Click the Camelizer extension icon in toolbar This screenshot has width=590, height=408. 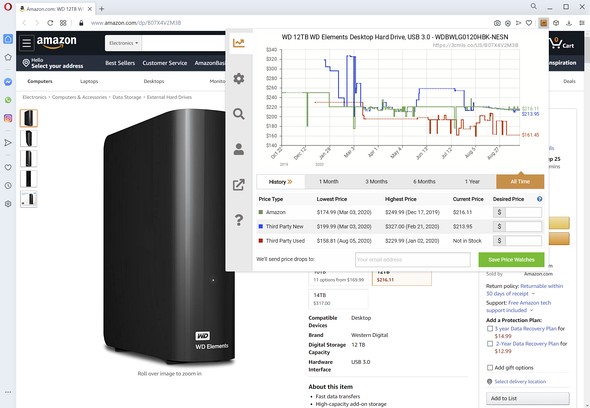click(x=543, y=23)
